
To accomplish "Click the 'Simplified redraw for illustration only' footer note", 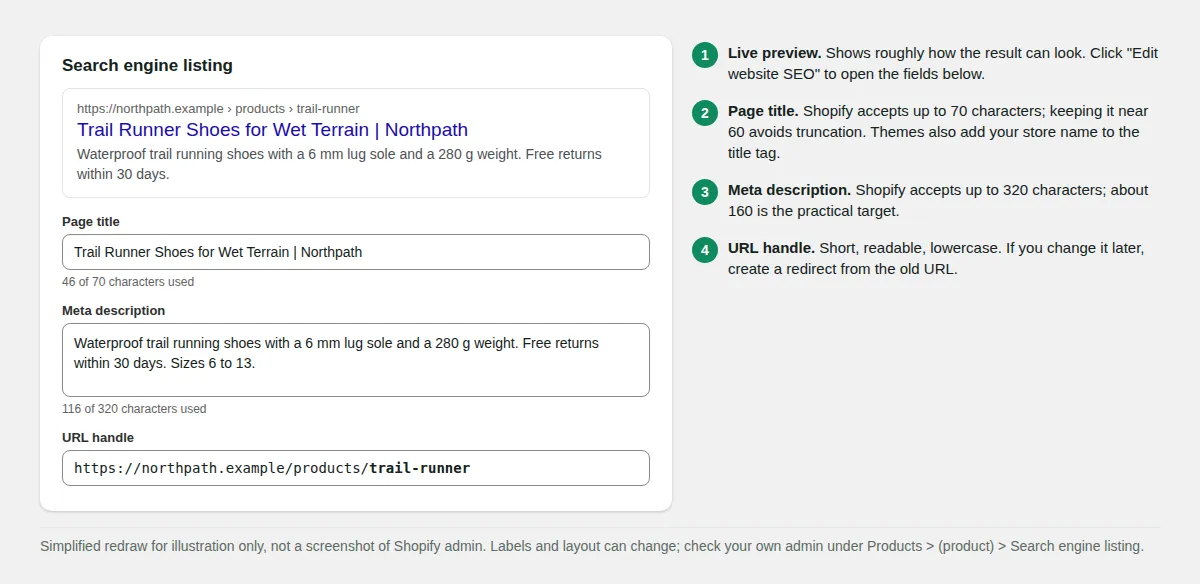I will (x=592, y=546).
